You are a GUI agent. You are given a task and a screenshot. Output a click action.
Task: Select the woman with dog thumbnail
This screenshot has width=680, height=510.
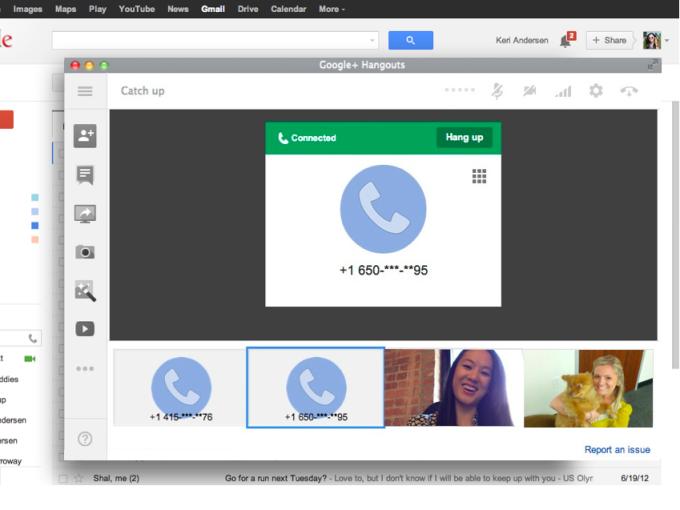point(588,389)
